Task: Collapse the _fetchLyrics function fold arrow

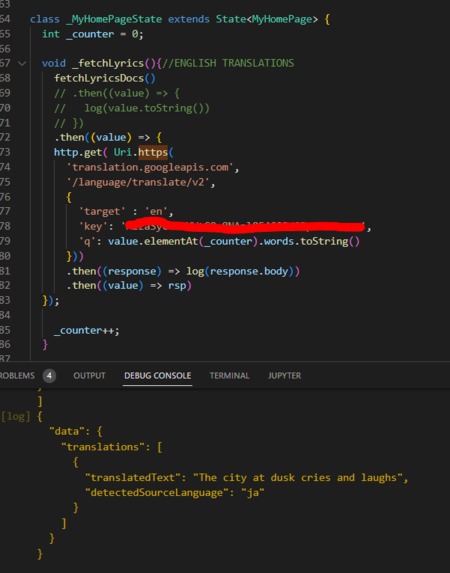Action: (x=22, y=64)
